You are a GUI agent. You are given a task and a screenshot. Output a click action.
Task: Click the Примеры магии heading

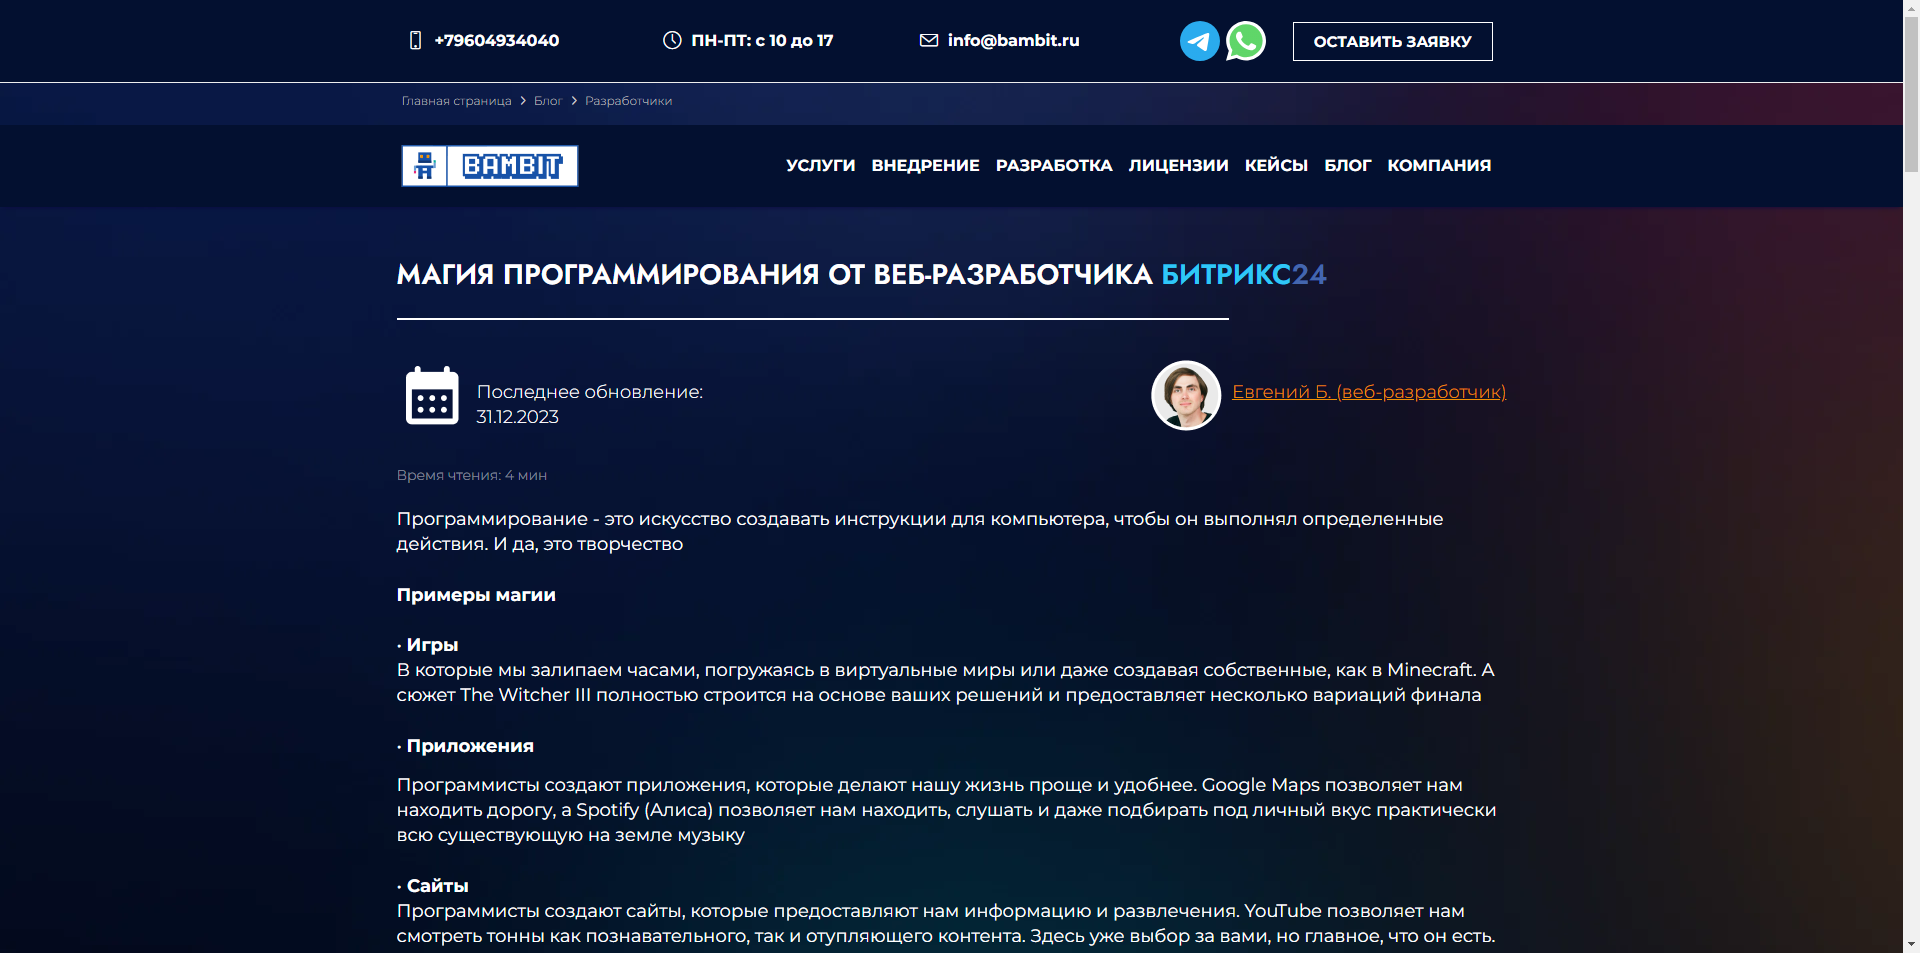click(476, 595)
